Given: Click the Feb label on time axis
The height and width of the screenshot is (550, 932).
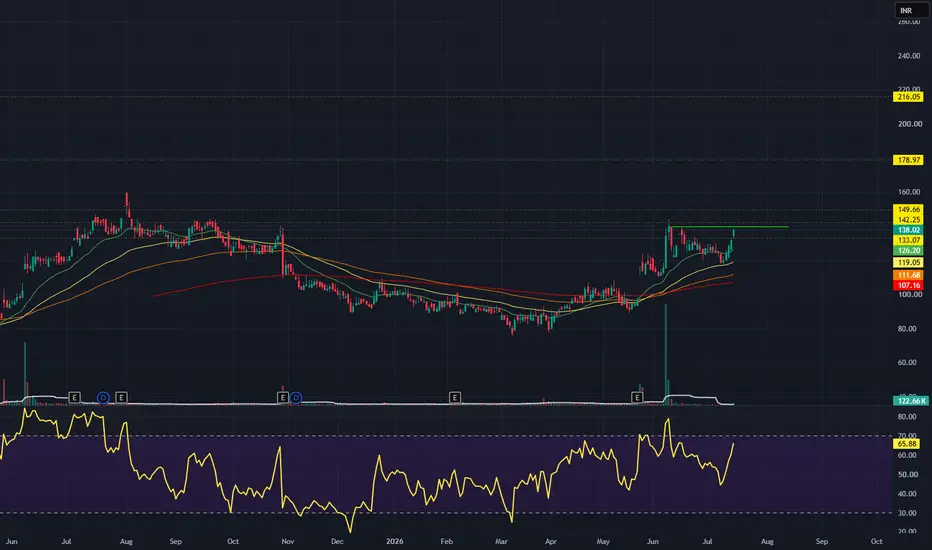Looking at the screenshot, I should [x=446, y=541].
